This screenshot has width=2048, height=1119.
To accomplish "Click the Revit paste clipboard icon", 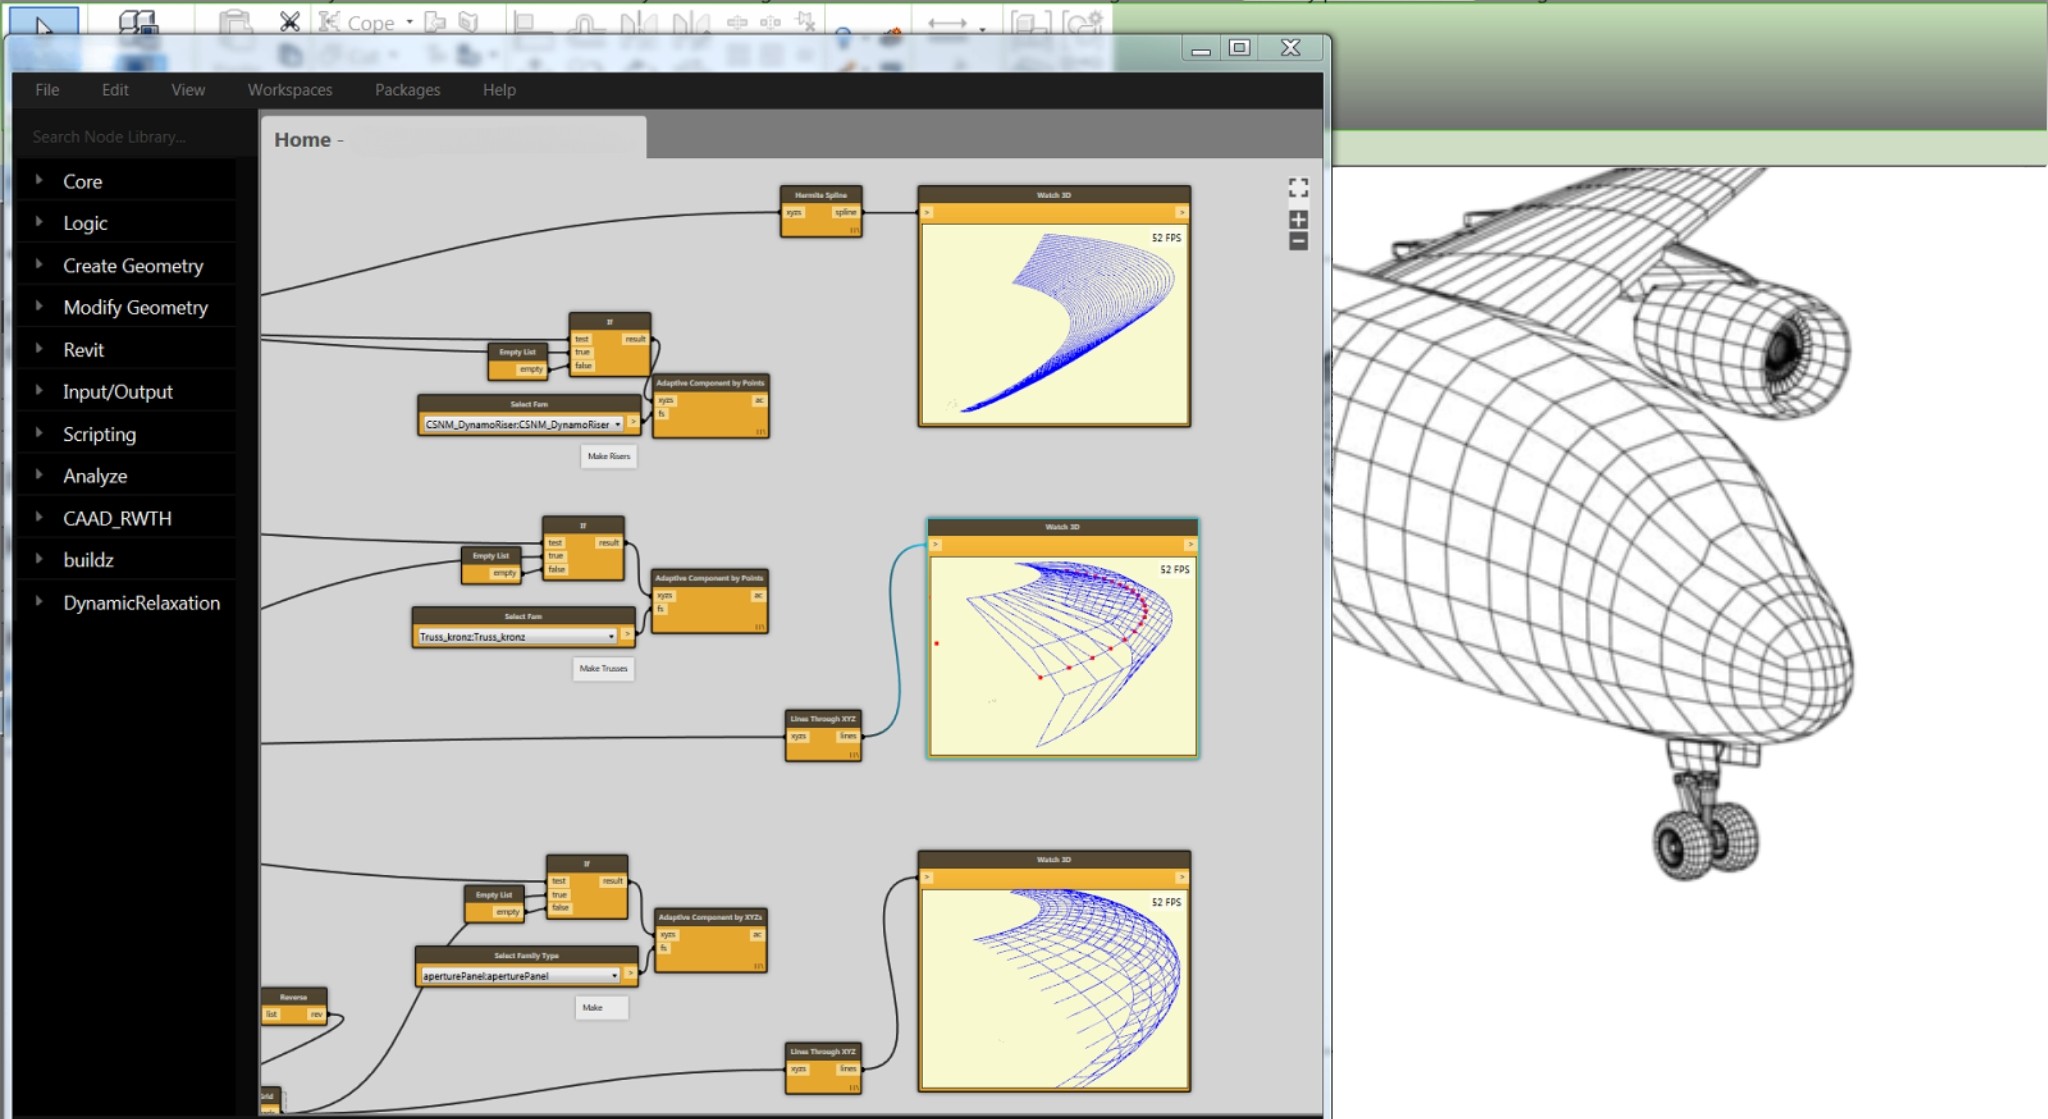I will (235, 22).
